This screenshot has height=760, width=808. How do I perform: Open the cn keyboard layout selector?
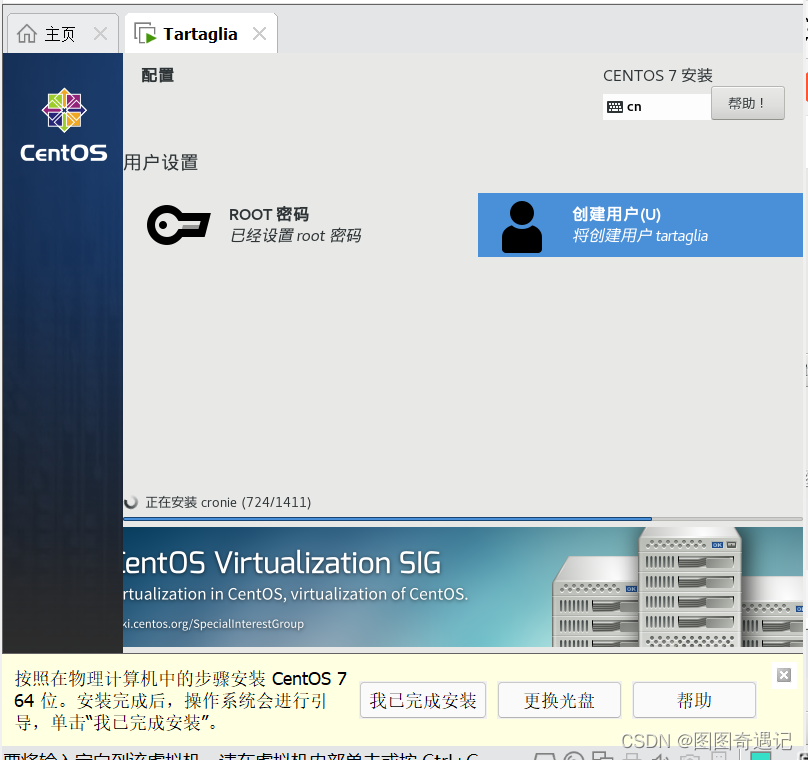pos(657,107)
